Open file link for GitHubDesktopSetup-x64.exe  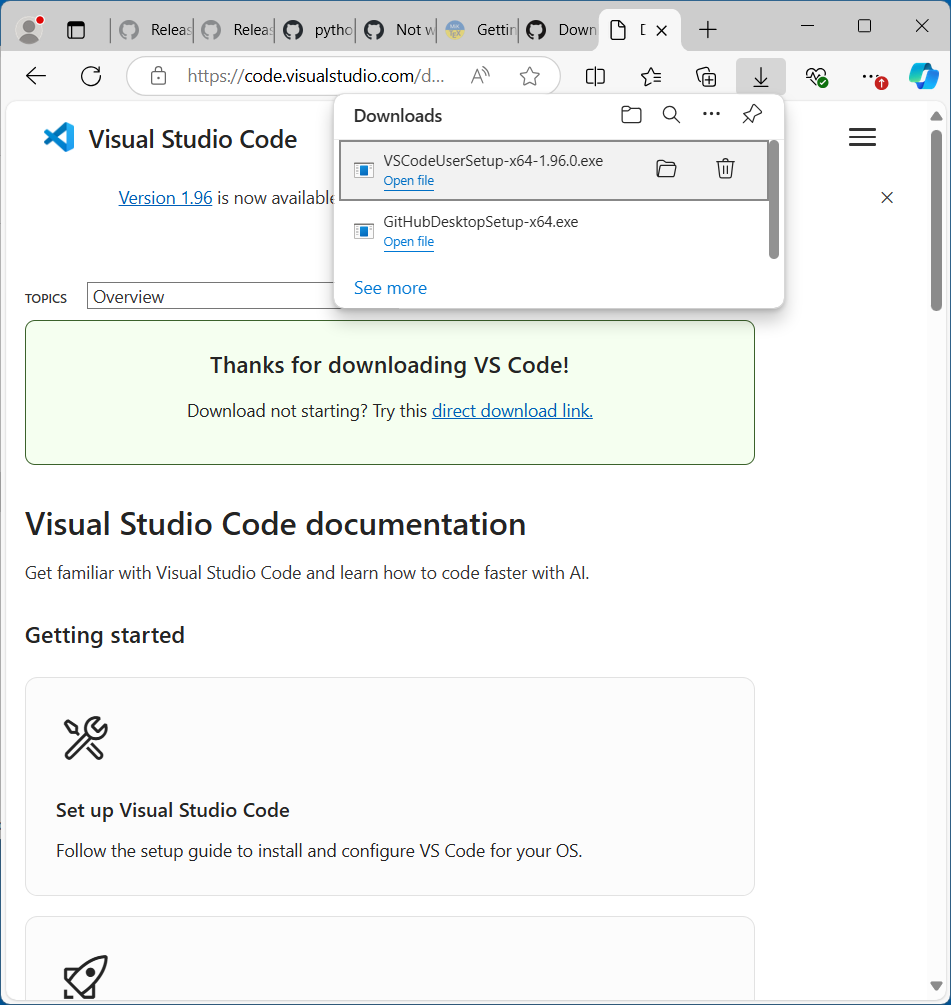pos(408,242)
